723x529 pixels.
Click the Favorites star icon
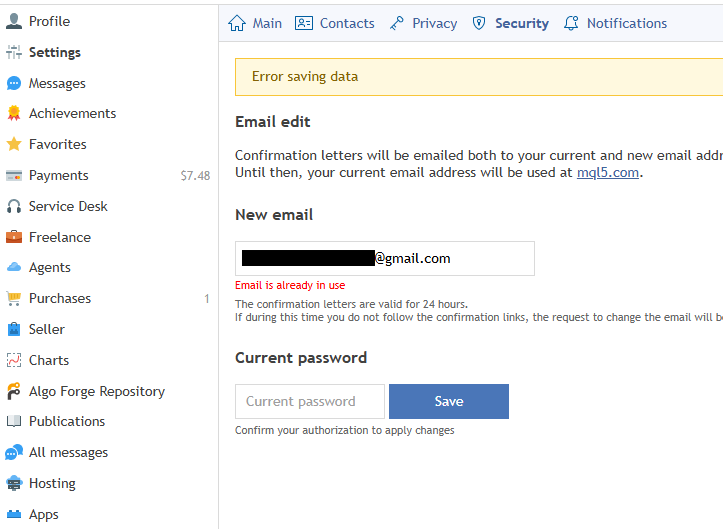pyautogui.click(x=14, y=145)
